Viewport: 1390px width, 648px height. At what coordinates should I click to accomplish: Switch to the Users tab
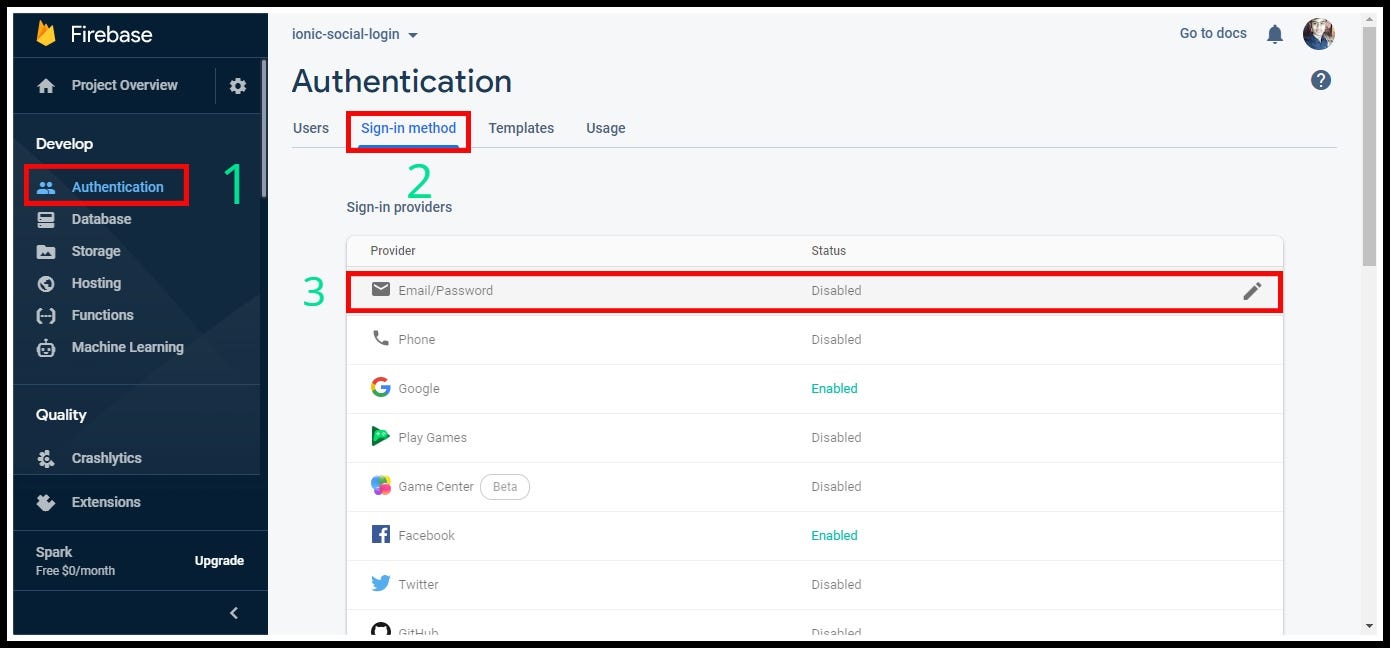[x=311, y=128]
